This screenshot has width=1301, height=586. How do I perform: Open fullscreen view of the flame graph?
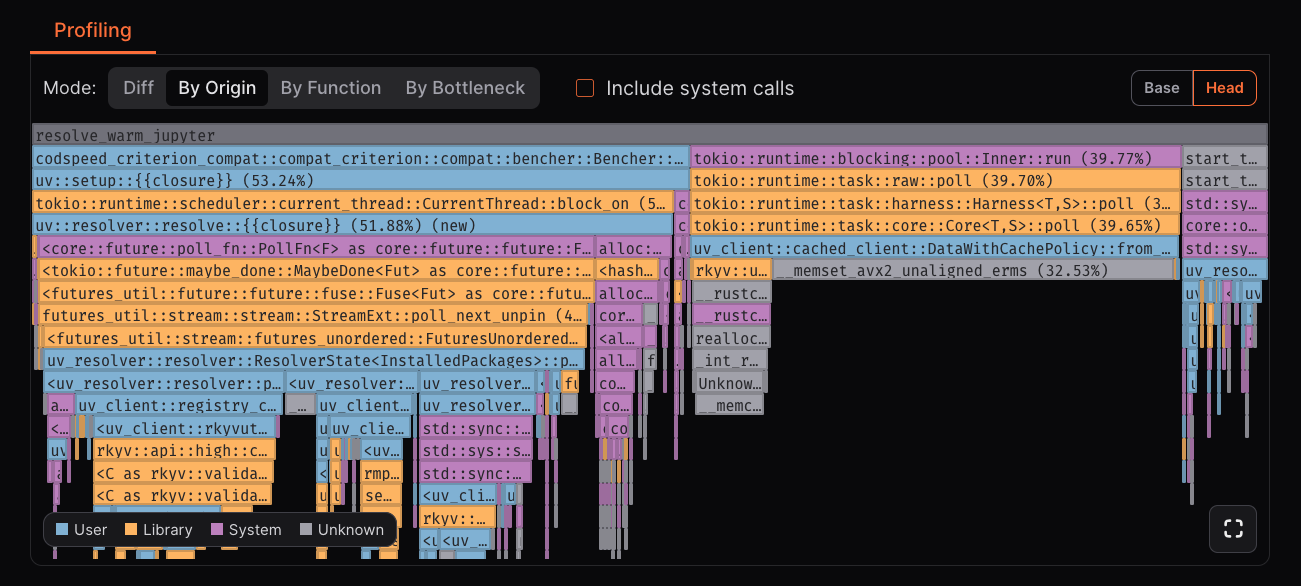(x=1233, y=529)
